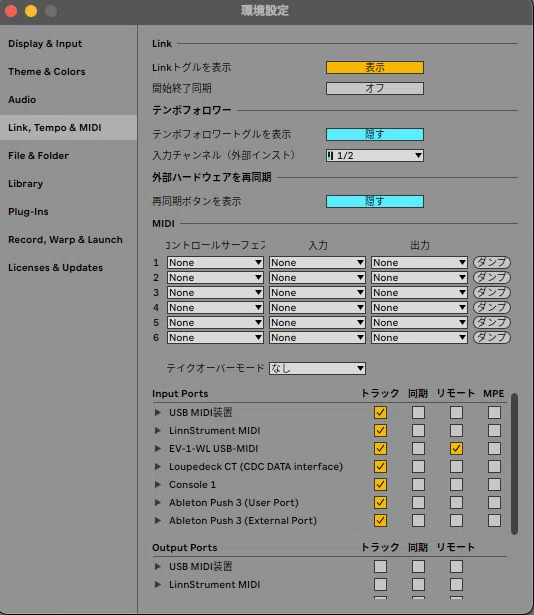Enable リモート for LinnStrument MIDI output
The image size is (534, 615).
pyautogui.click(x=456, y=585)
